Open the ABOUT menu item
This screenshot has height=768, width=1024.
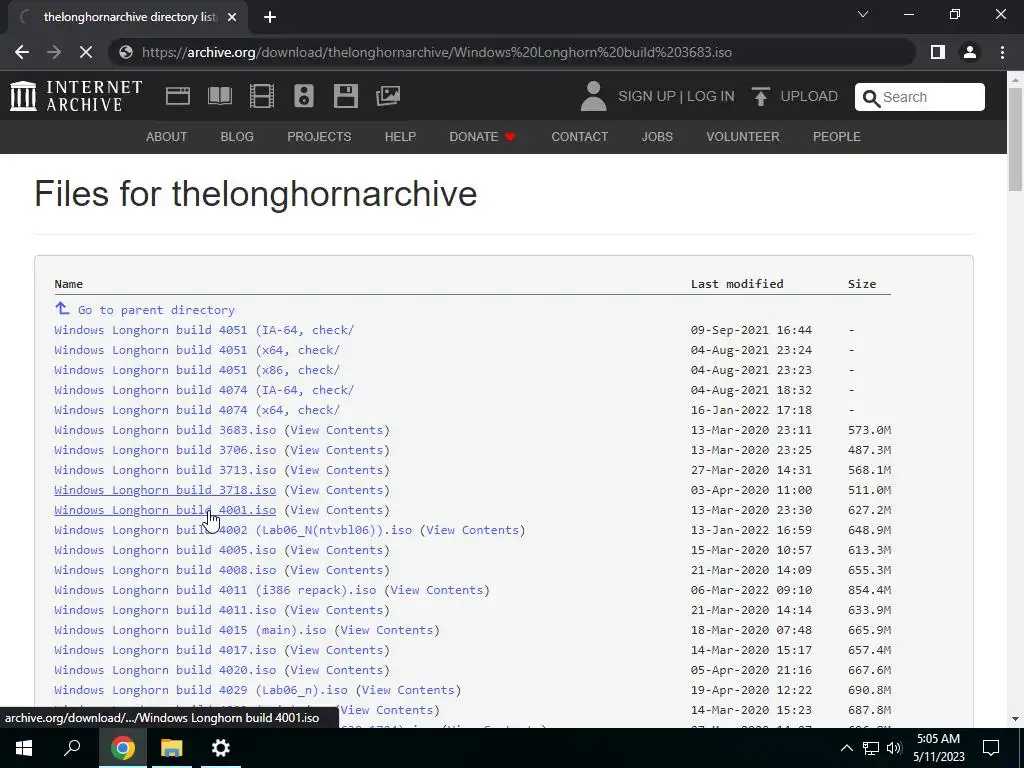[x=167, y=136]
